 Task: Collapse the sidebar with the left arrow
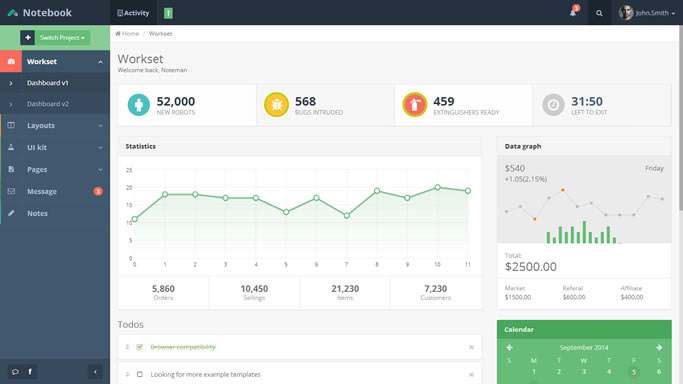[95, 372]
